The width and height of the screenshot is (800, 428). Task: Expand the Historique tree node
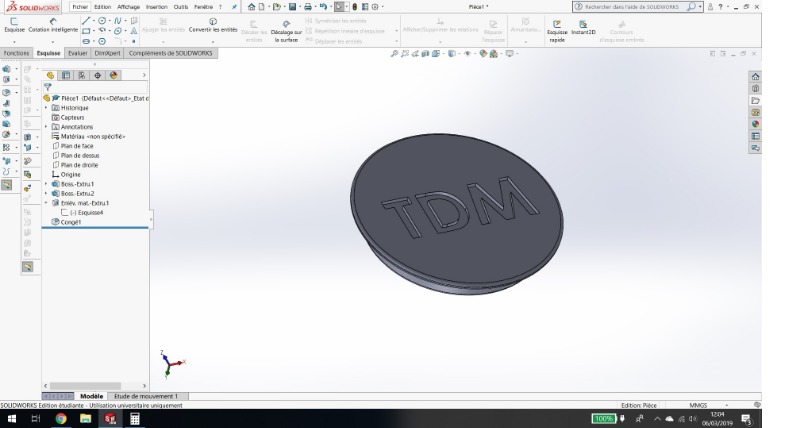(x=45, y=108)
